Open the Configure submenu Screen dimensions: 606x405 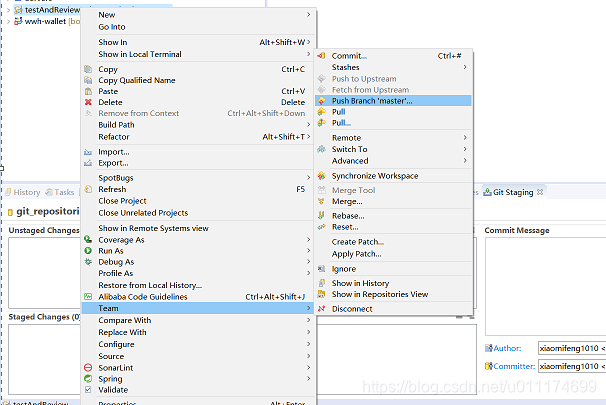pos(199,344)
